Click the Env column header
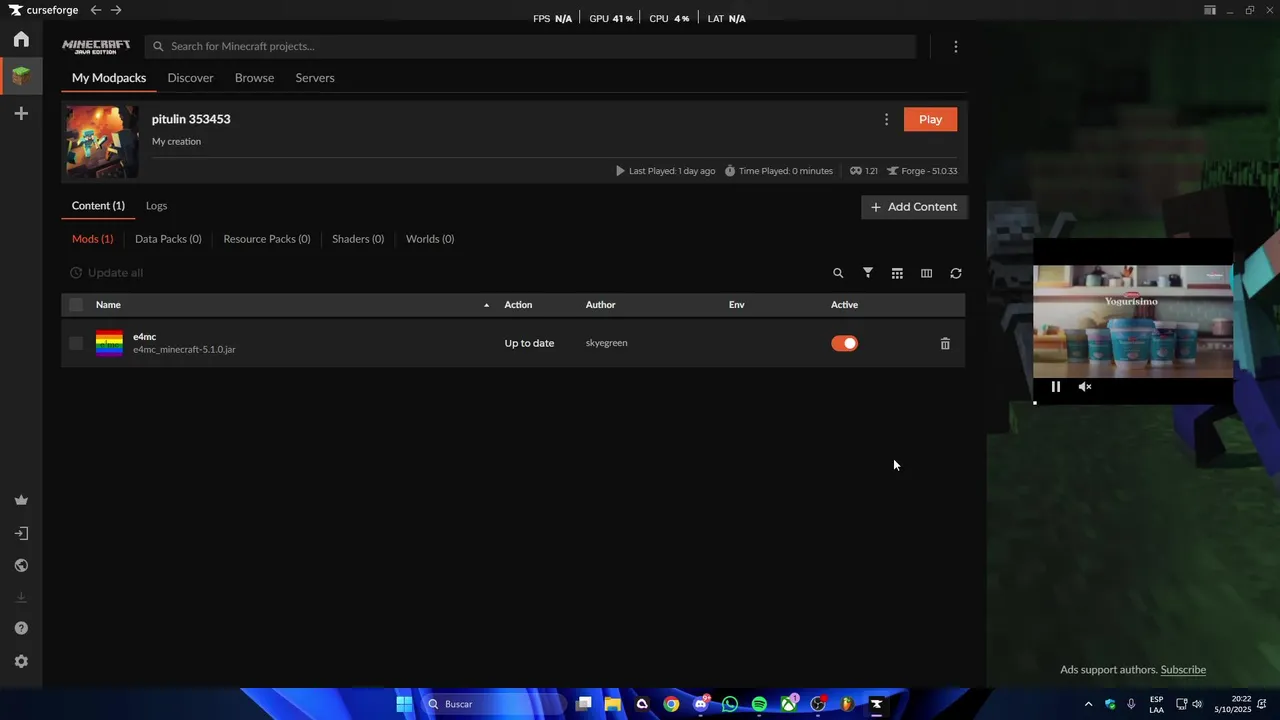The height and width of the screenshot is (720, 1280). point(736,304)
